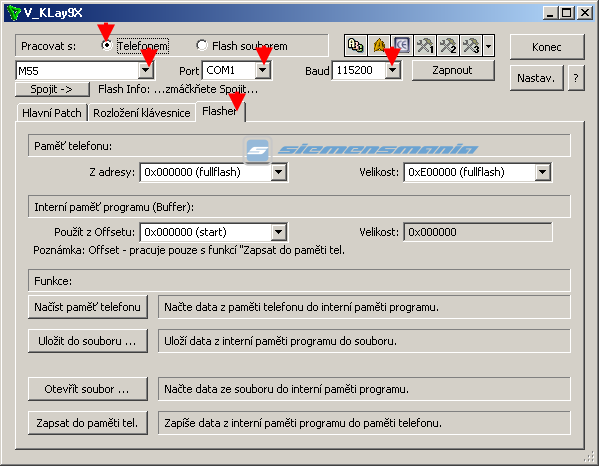
Task: Switch to Rozložení klávesnice tab
Action: 142,113
